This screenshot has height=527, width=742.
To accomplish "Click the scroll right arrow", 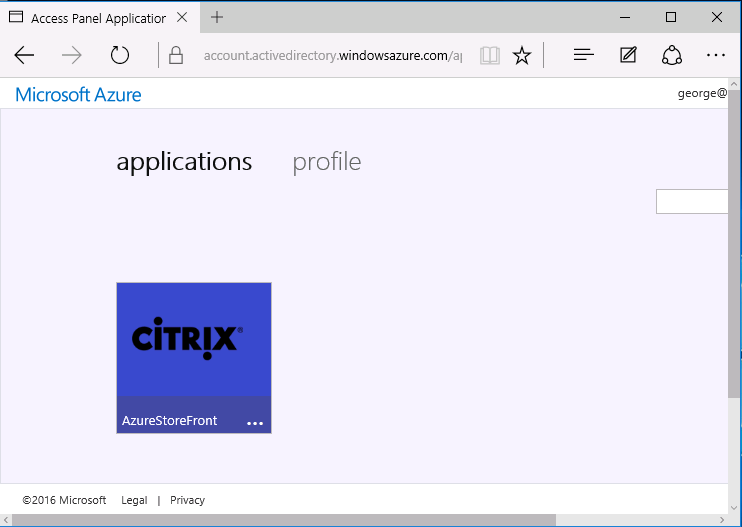I will (x=722, y=520).
